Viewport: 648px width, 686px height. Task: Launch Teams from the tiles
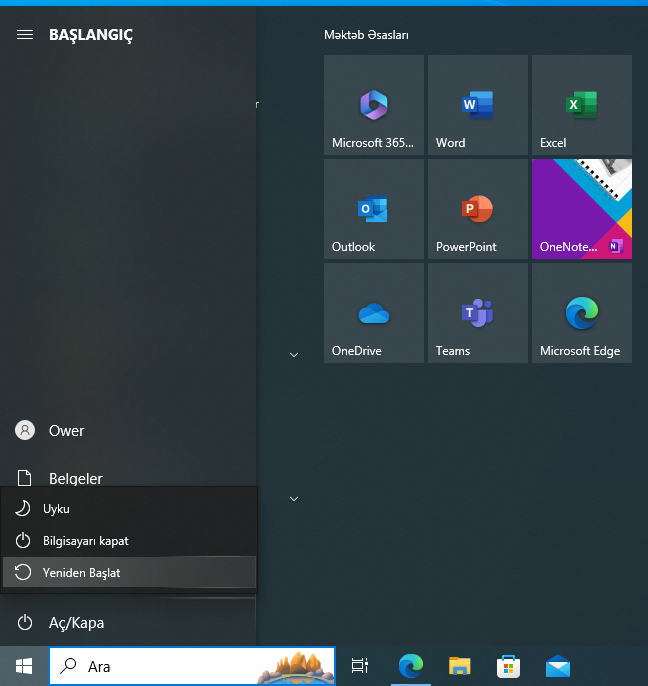coord(478,313)
